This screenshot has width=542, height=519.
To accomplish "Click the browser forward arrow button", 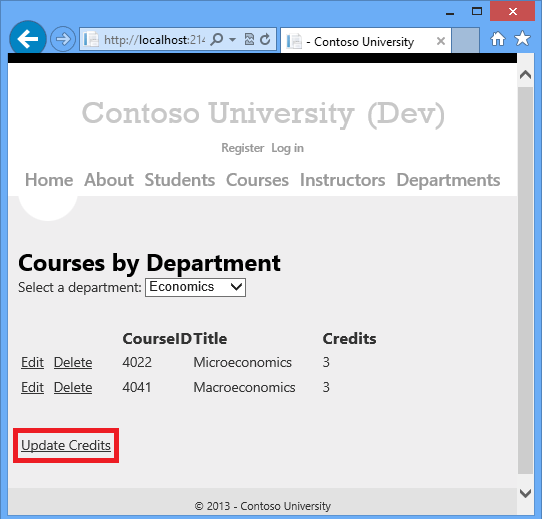I will pyautogui.click(x=63, y=39).
